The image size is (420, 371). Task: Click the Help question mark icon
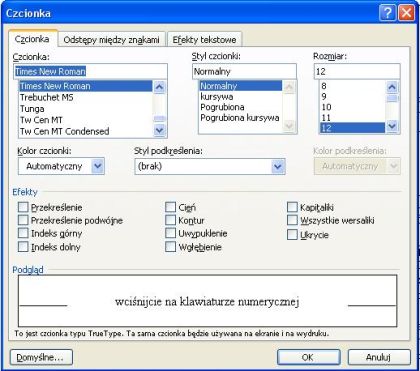(x=388, y=14)
